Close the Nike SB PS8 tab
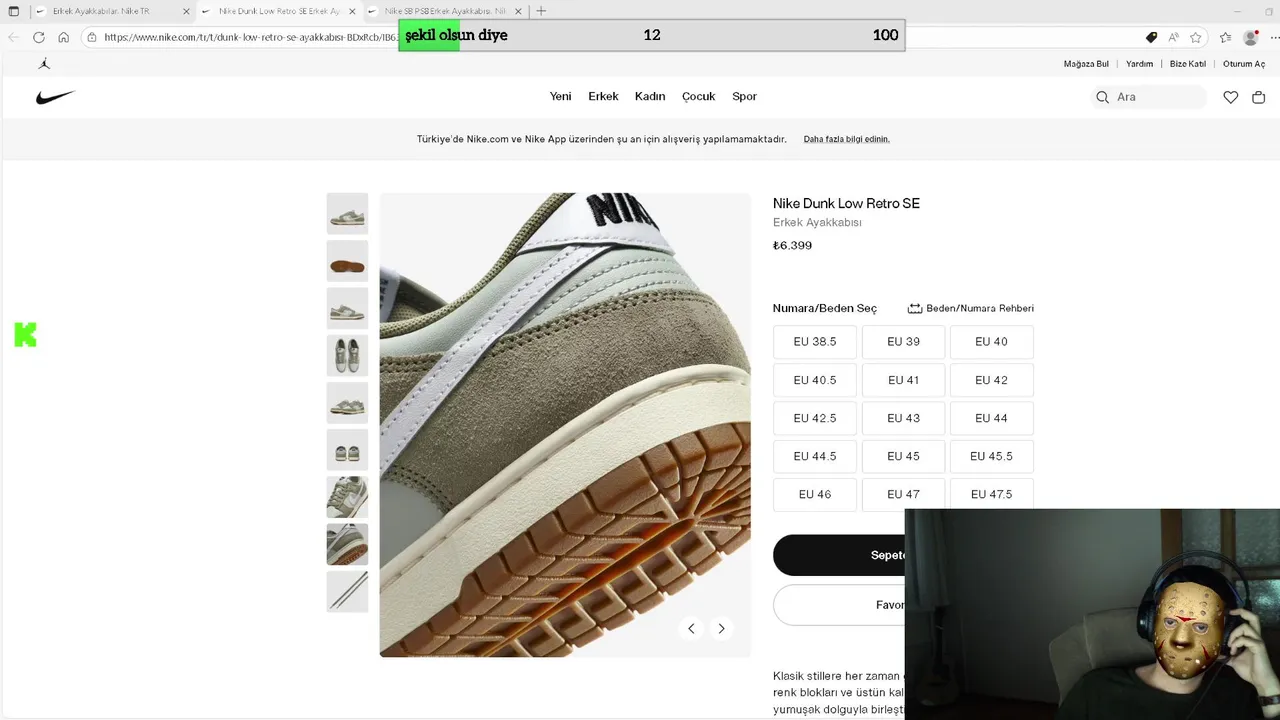Viewport: 1280px width, 720px height. [x=518, y=11]
